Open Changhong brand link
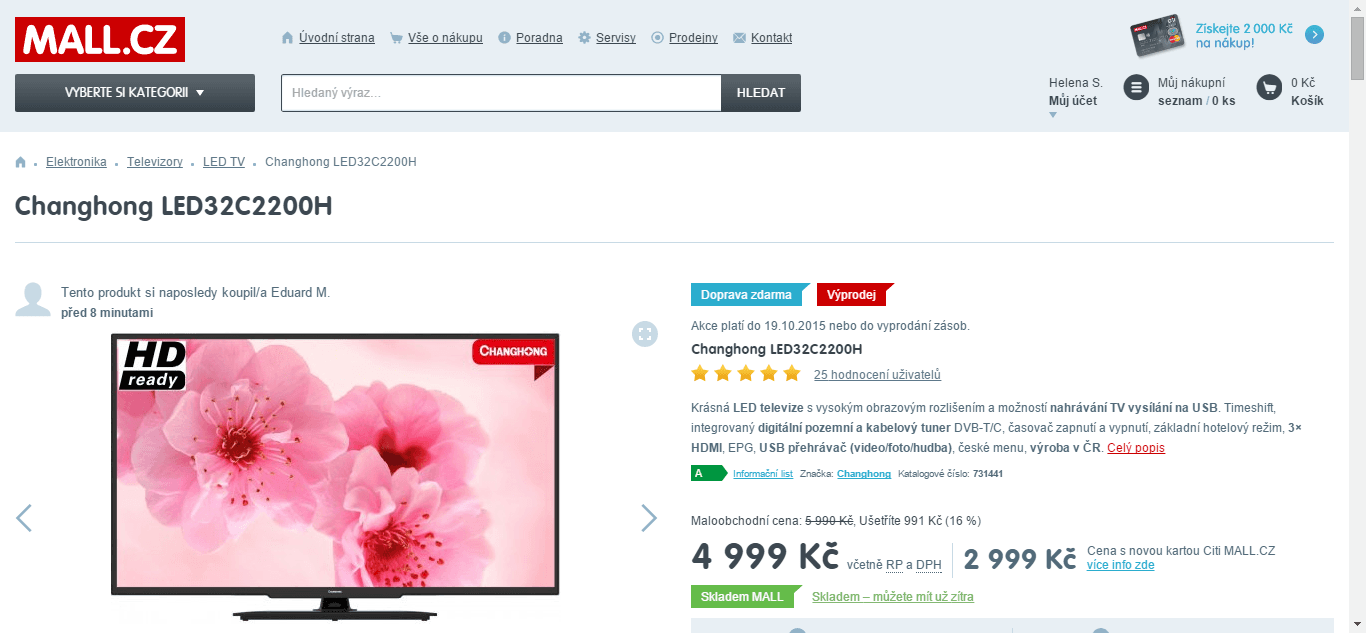Image resolution: width=1366 pixels, height=633 pixels. 864,474
